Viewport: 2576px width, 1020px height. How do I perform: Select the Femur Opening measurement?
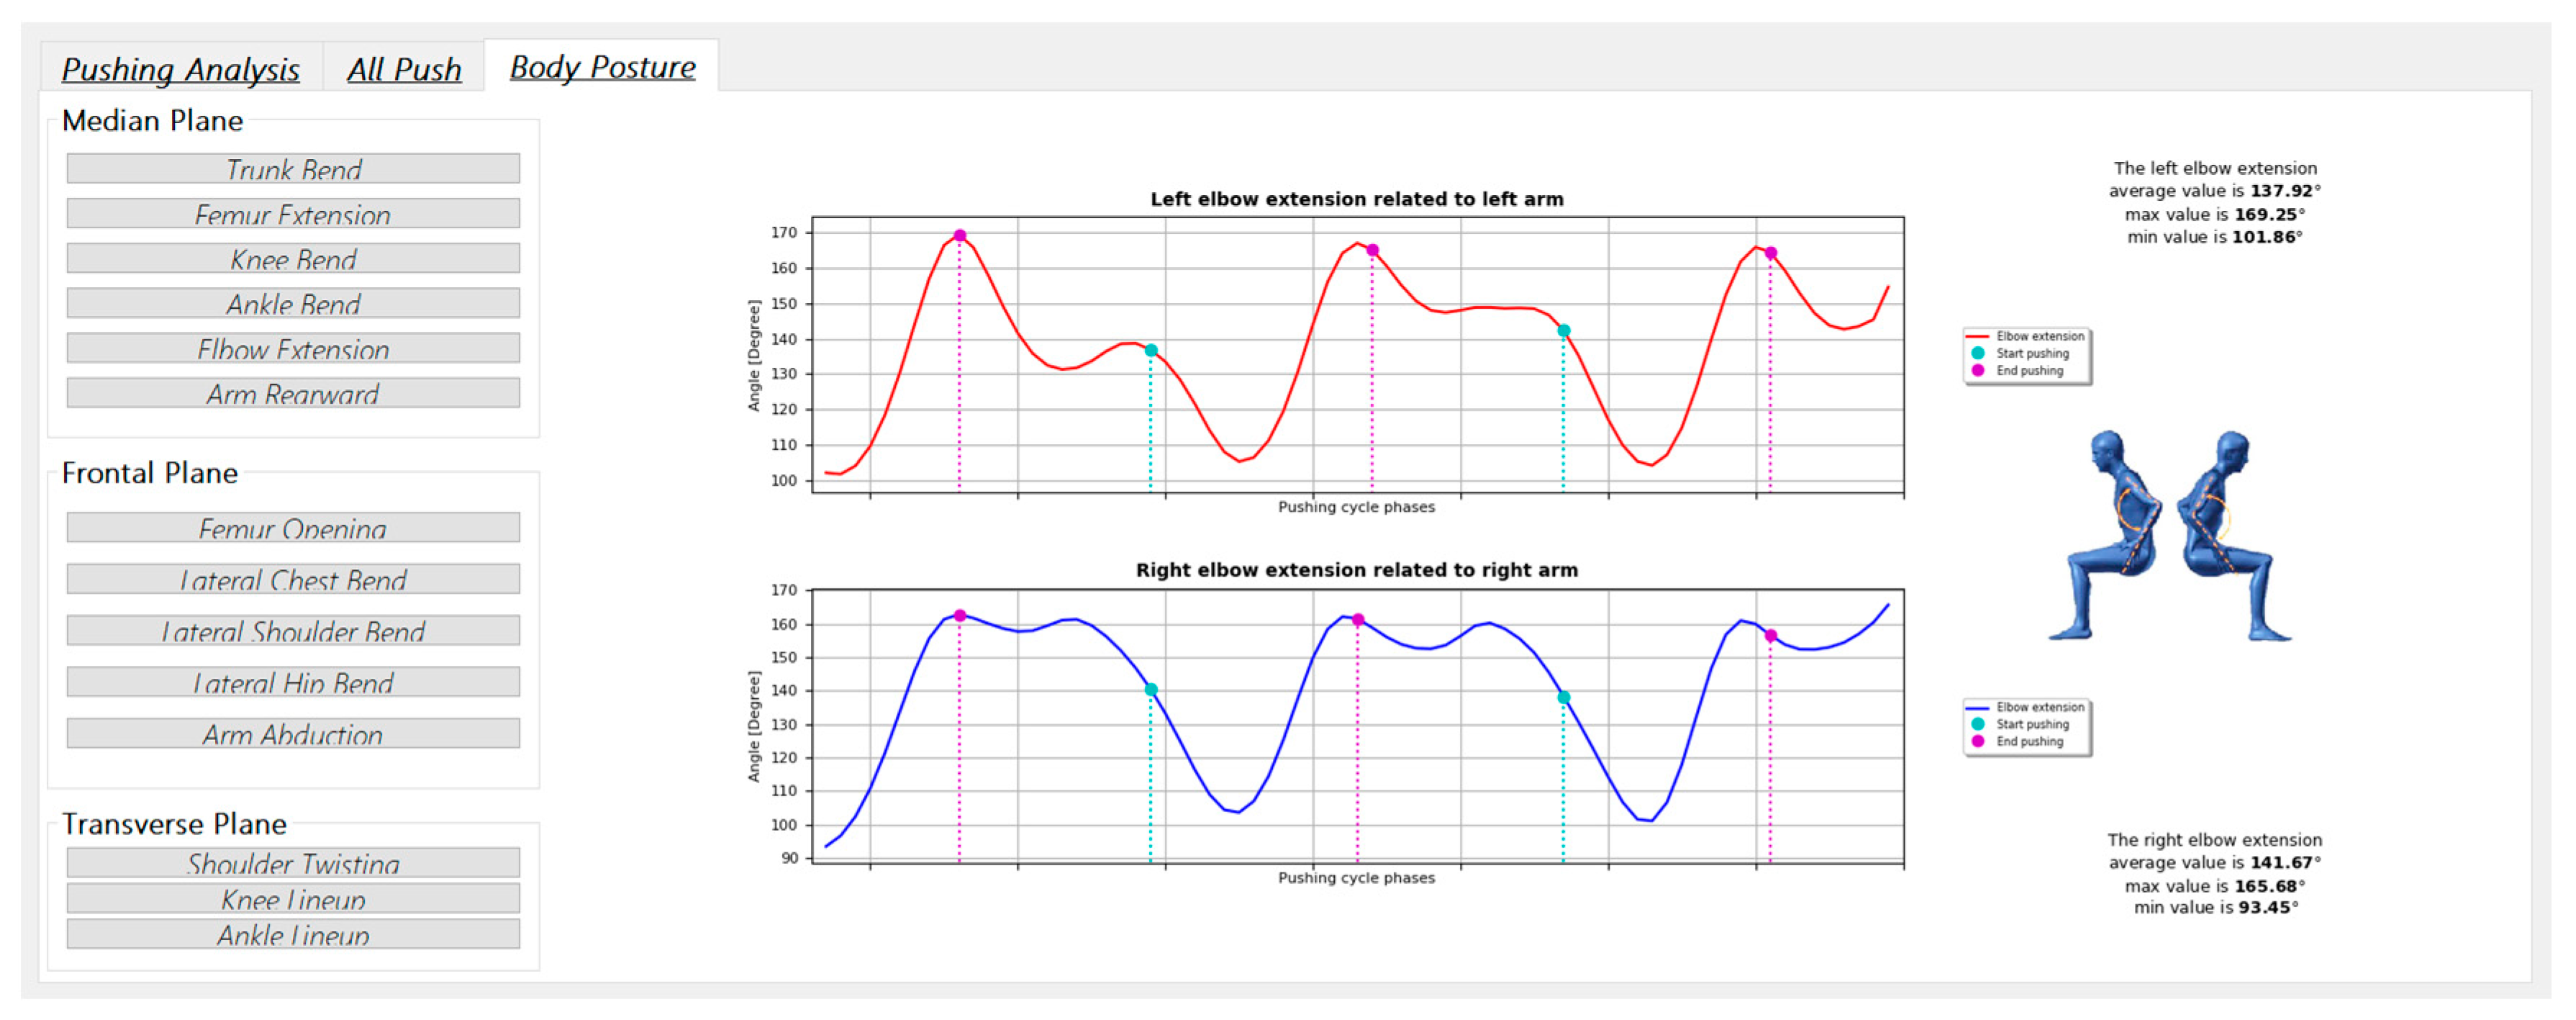coord(293,528)
